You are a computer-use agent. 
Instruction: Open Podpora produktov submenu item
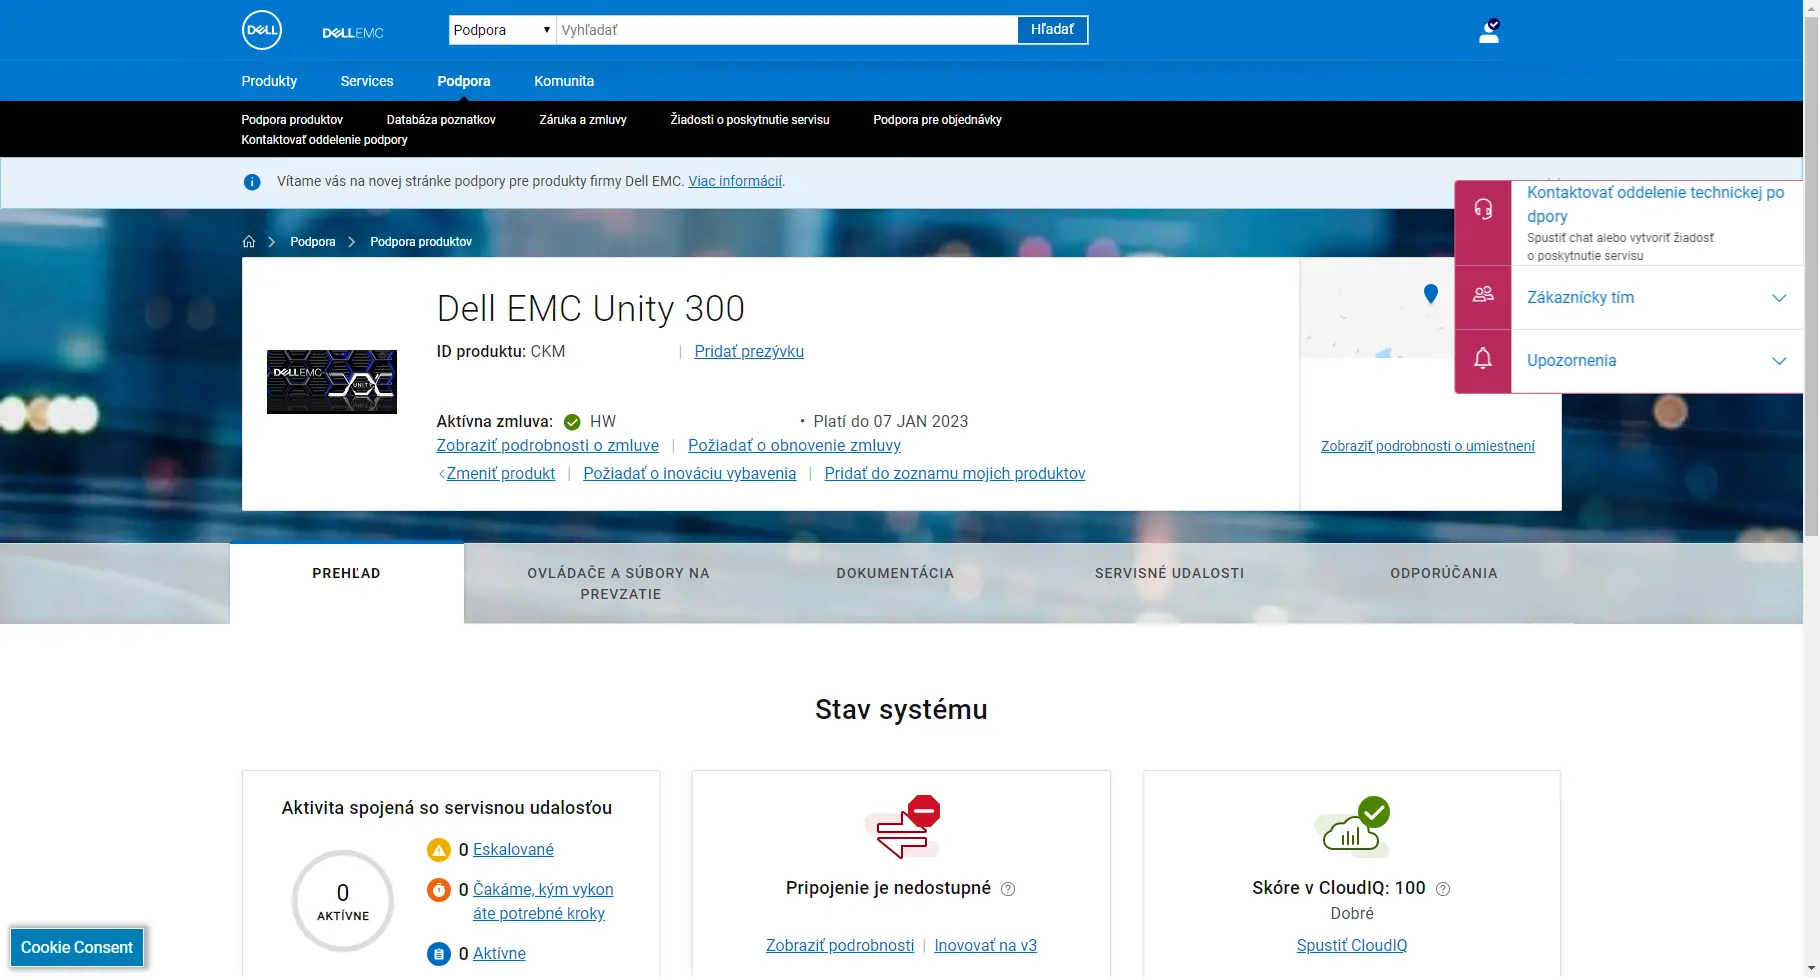292,120
